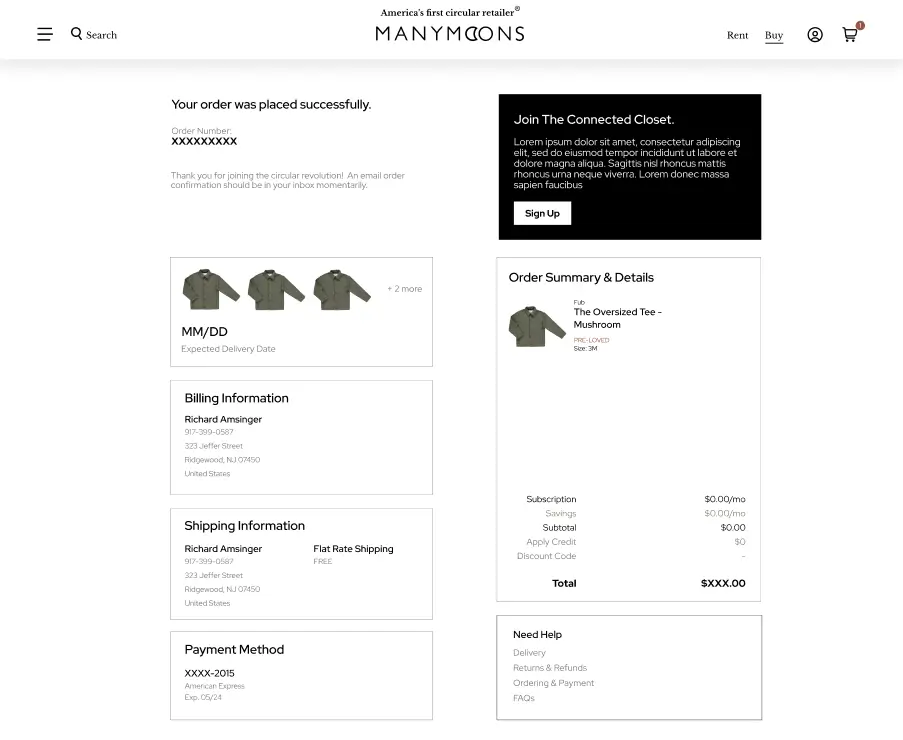The width and height of the screenshot is (903, 740).
Task: Select the Buy navigation tab
Action: click(774, 35)
